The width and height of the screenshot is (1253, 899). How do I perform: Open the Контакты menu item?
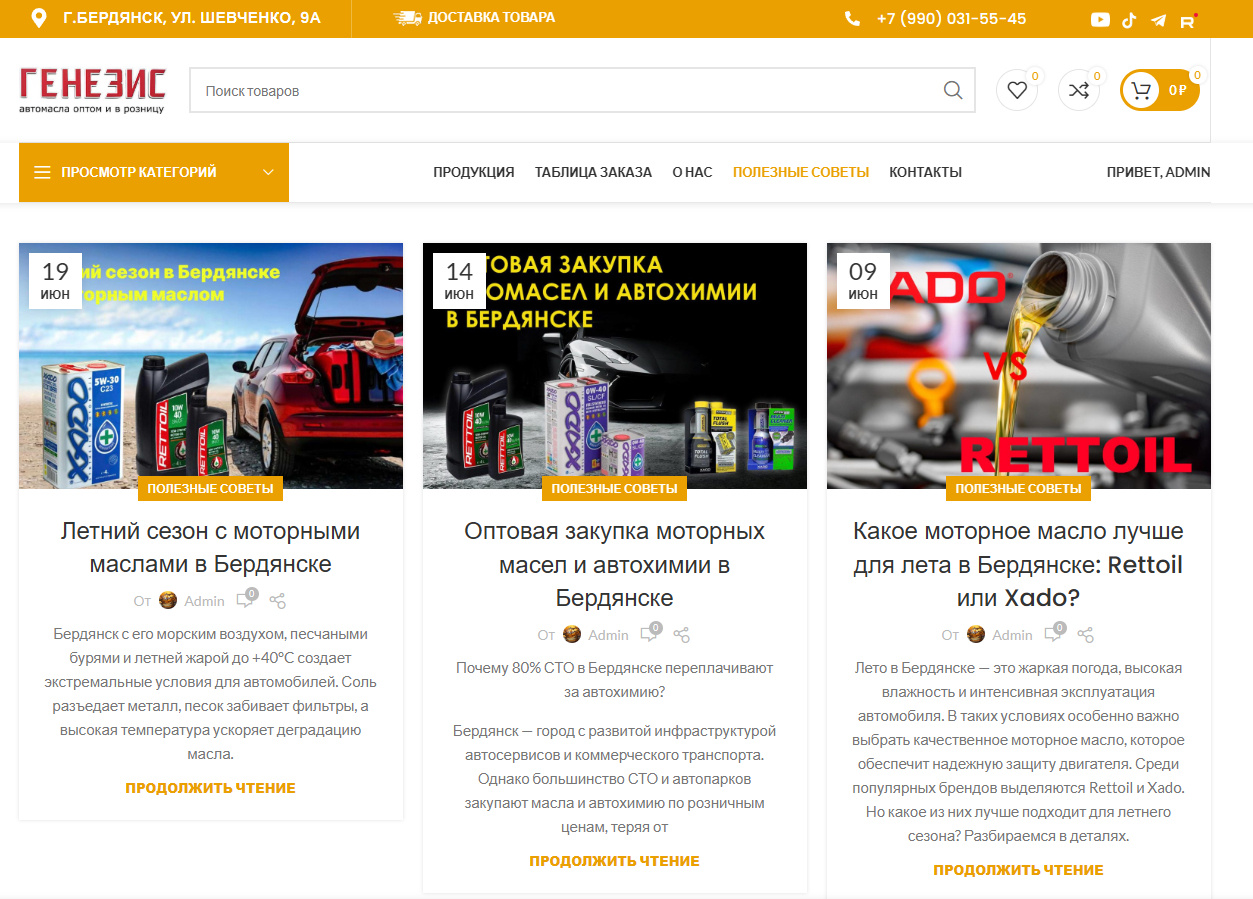(x=925, y=172)
